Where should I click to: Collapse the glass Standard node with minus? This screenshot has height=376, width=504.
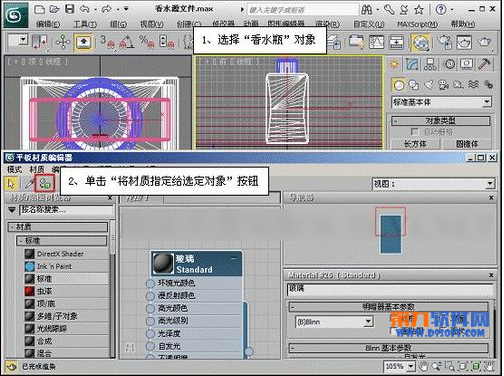click(x=234, y=258)
